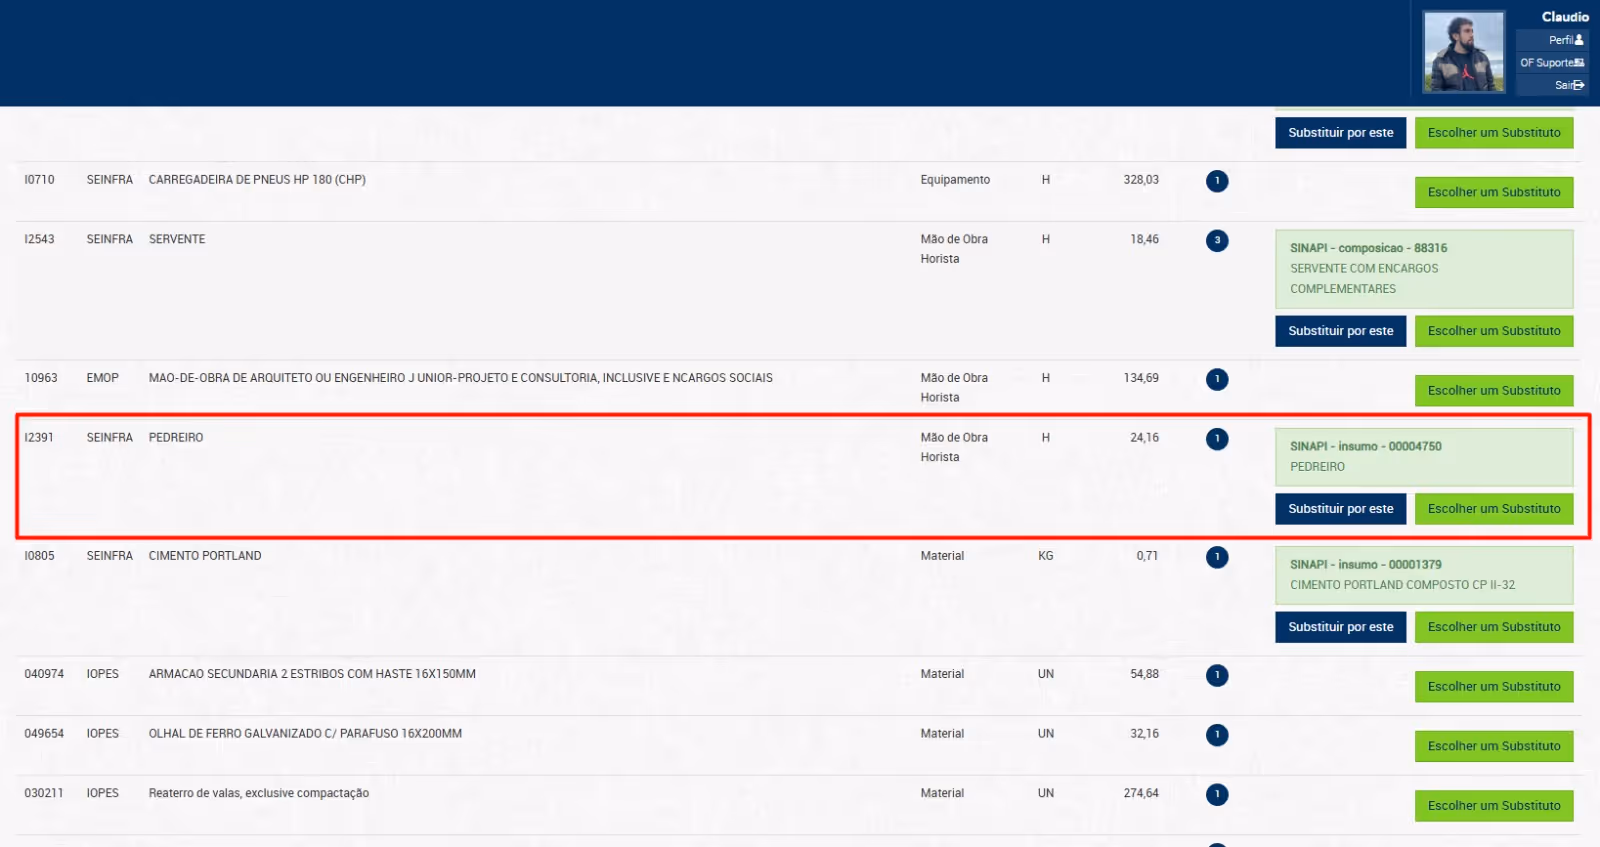This screenshot has height=847, width=1600.
Task: Click count badge on PEDREIRO row
Action: click(x=1217, y=439)
